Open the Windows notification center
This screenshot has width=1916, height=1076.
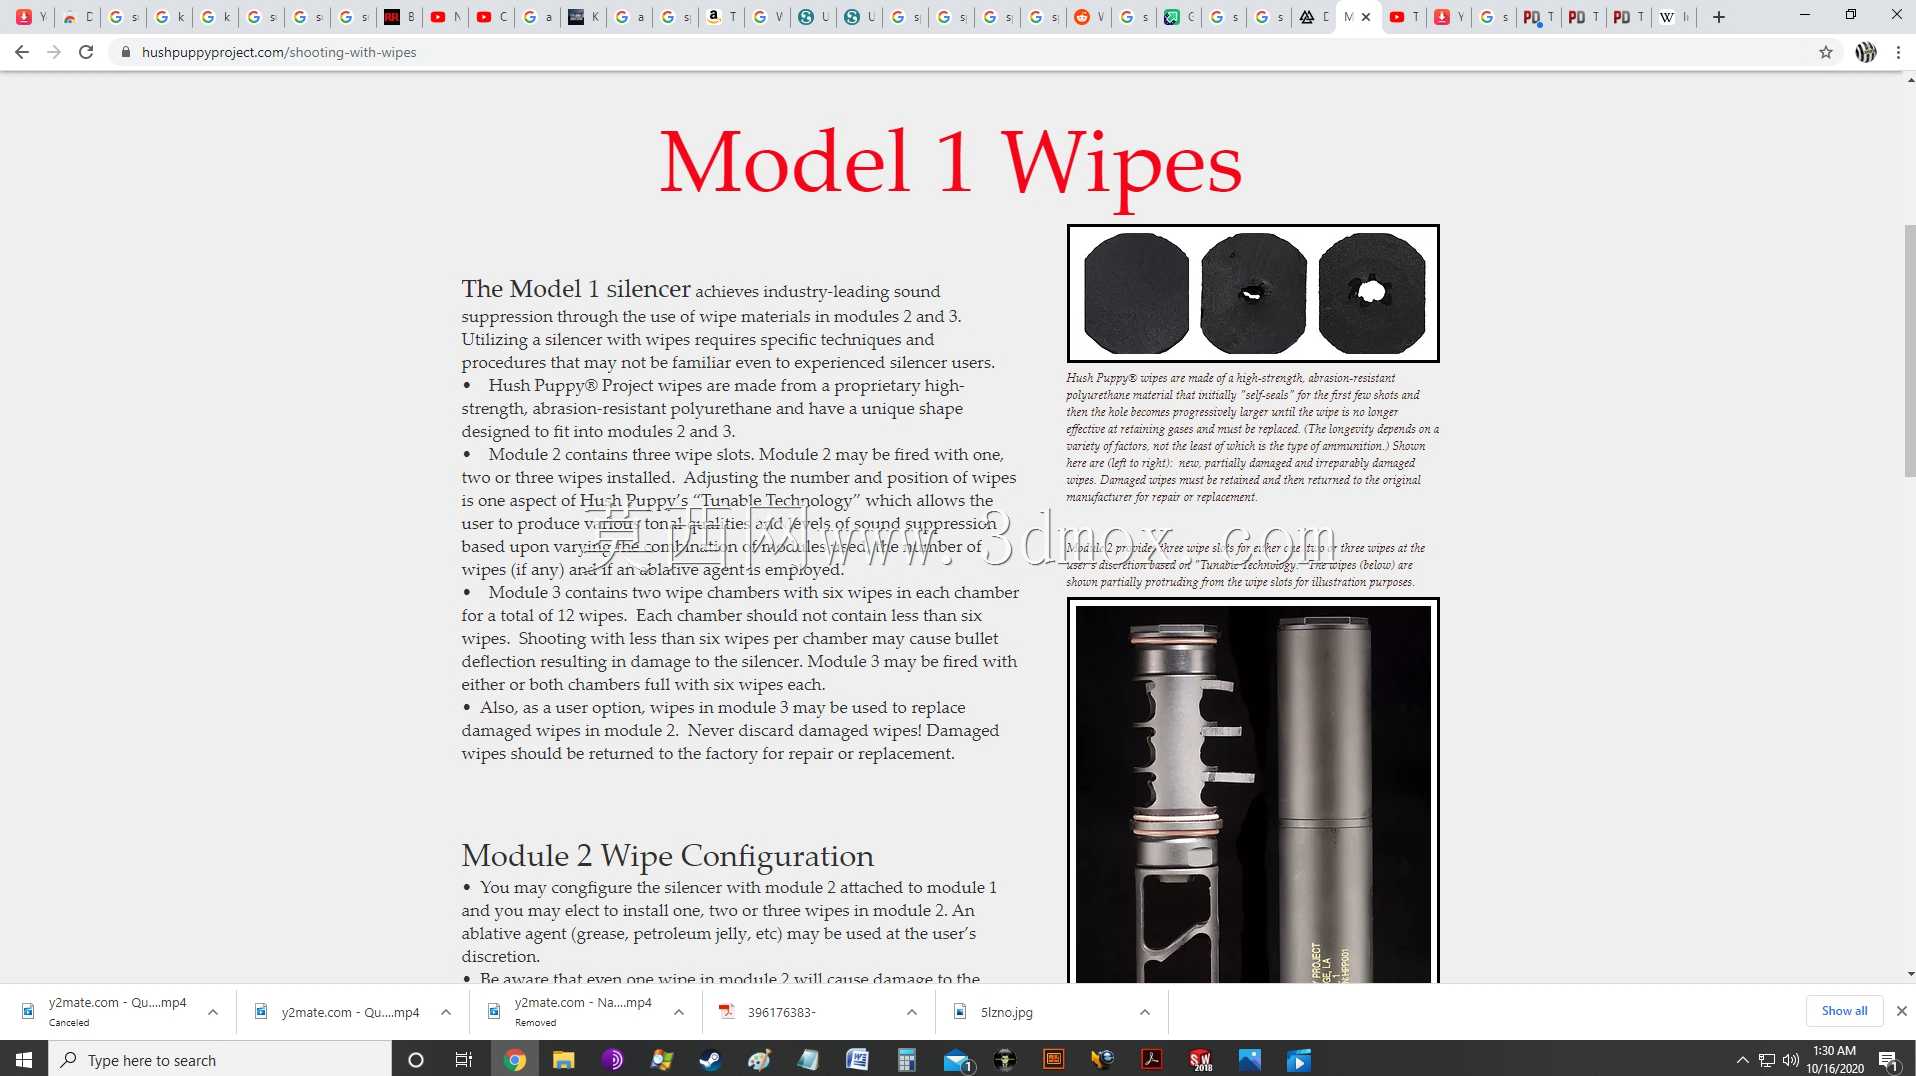1889,1060
